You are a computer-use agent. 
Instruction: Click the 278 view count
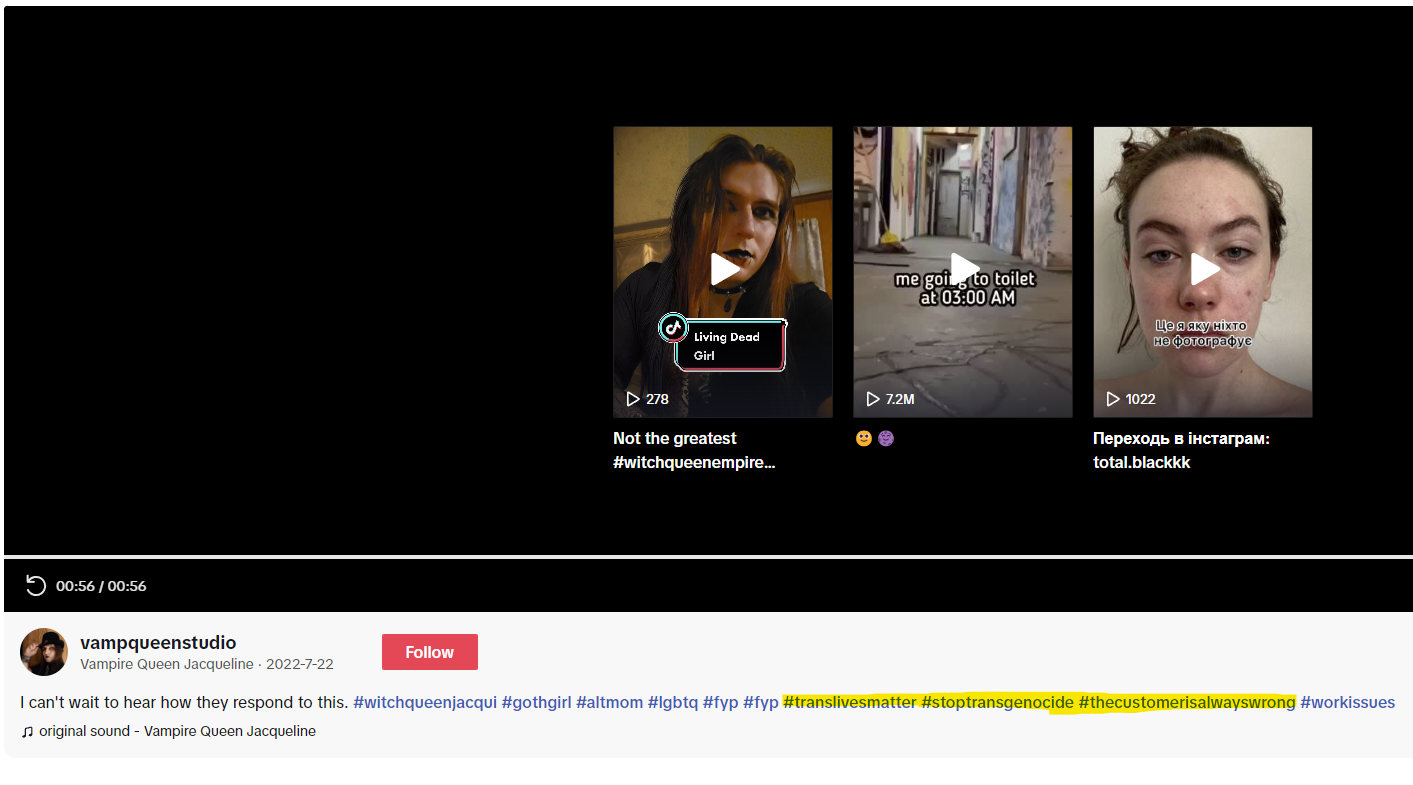tap(647, 399)
